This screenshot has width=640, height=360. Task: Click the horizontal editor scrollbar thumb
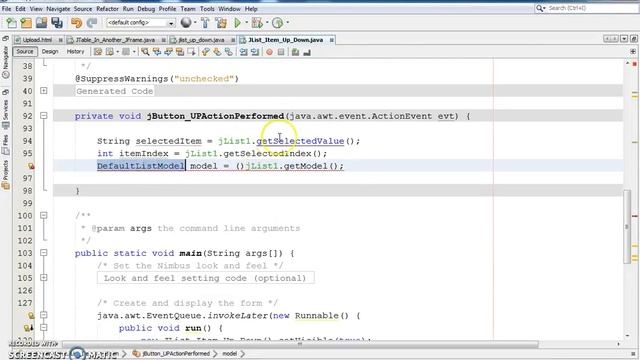pos(300,344)
